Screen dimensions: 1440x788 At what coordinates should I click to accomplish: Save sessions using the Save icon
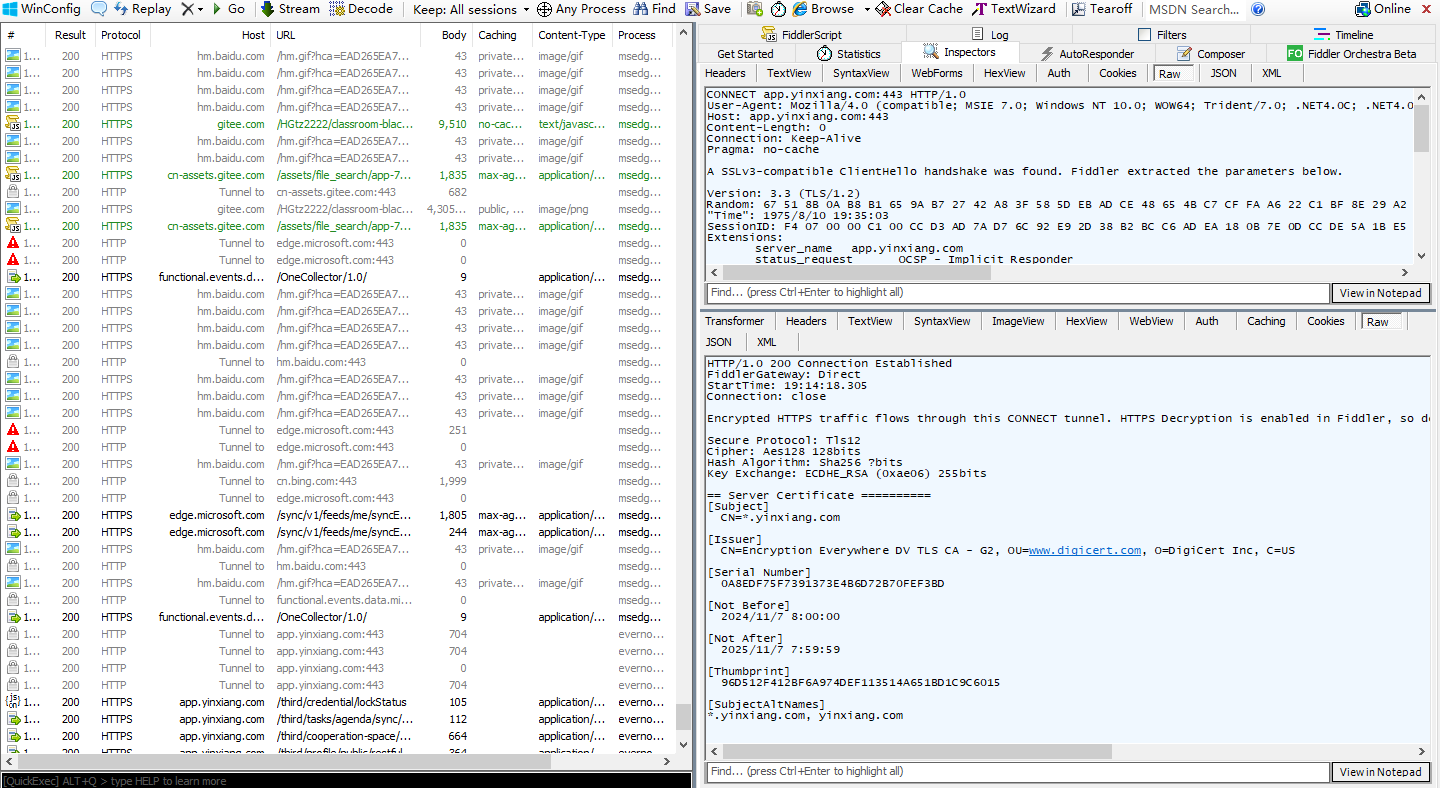coord(708,9)
